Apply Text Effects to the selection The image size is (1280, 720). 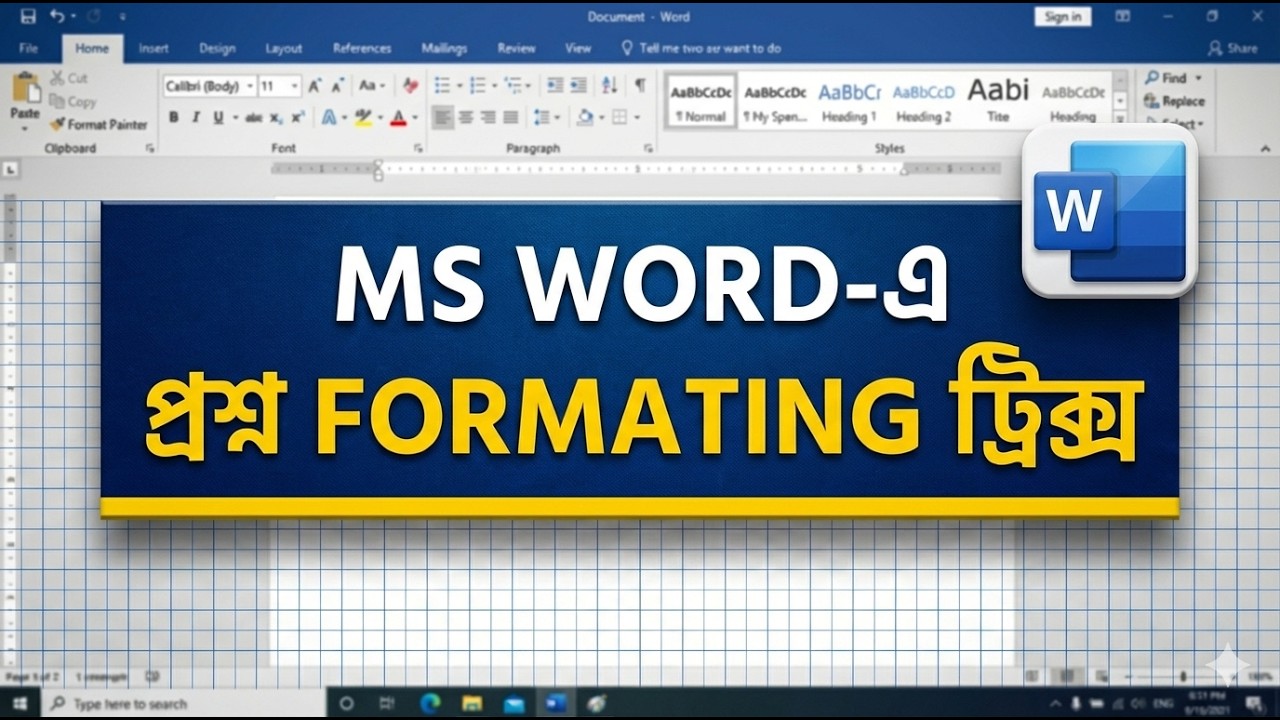[328, 118]
